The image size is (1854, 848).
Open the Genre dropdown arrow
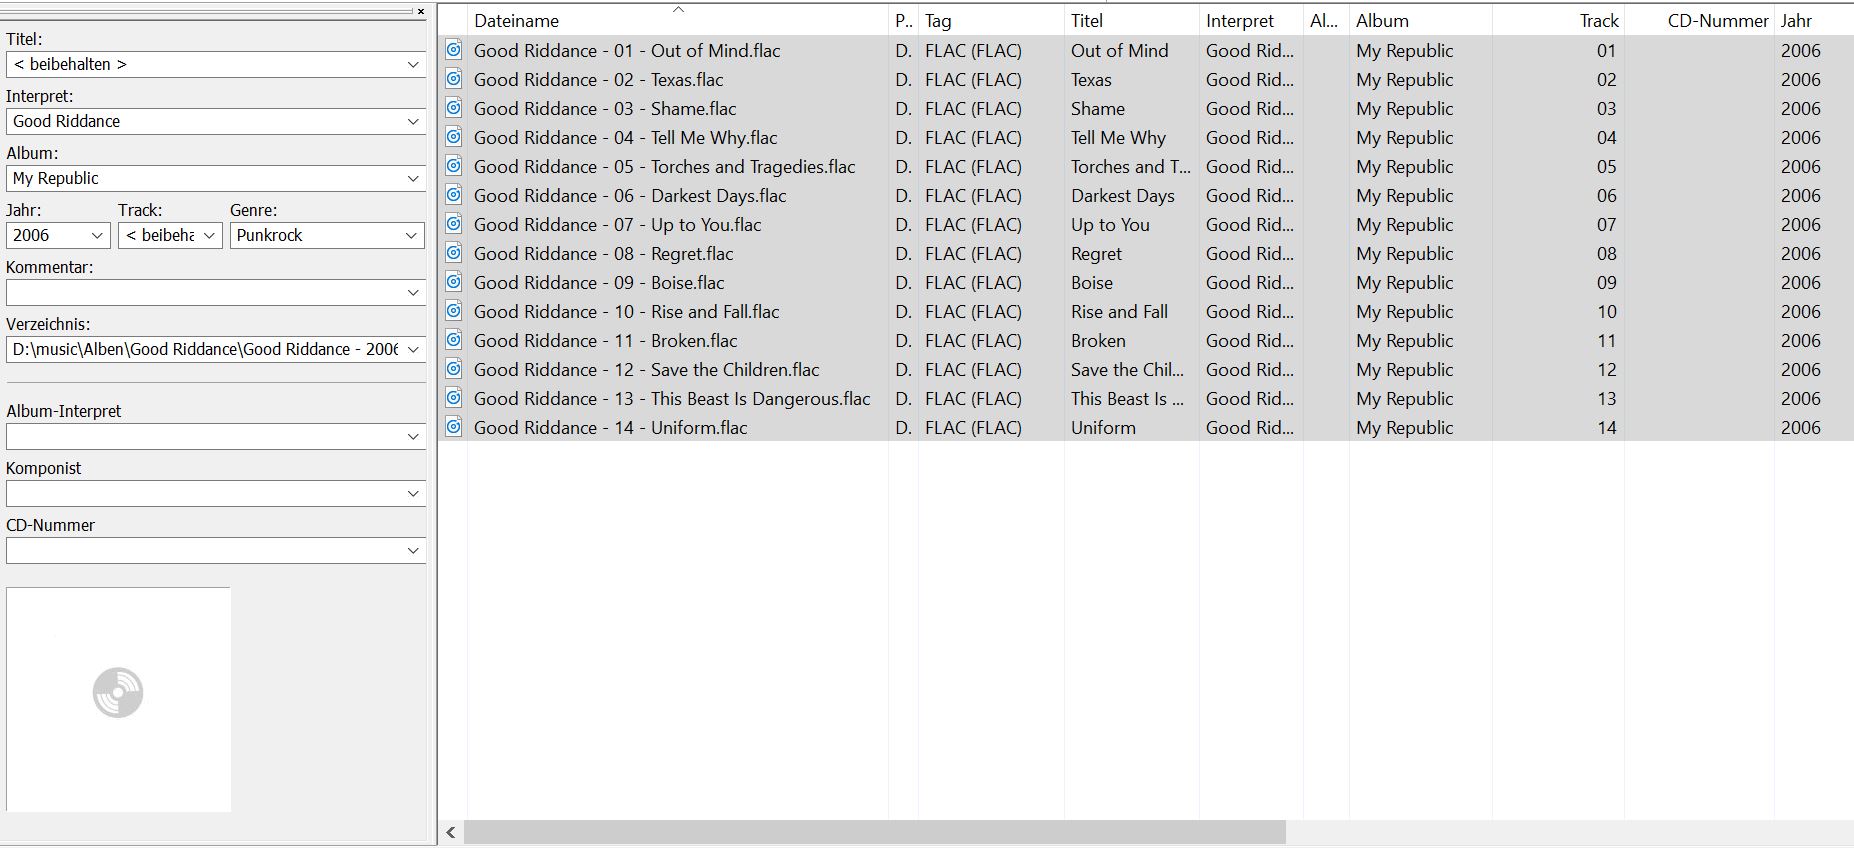click(411, 235)
